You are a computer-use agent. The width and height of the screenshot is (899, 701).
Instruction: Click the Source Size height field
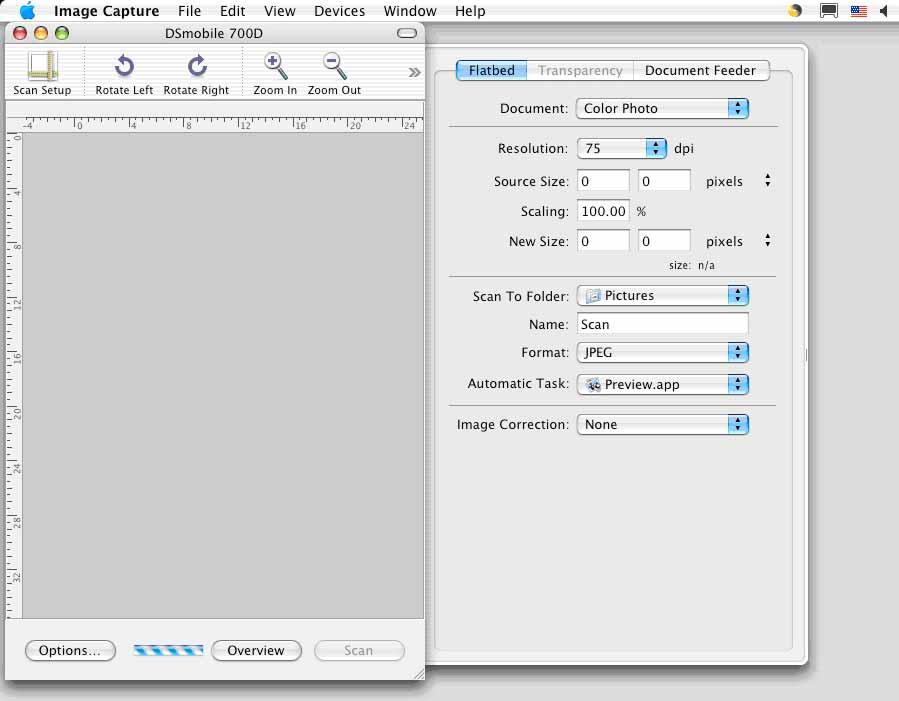point(664,181)
